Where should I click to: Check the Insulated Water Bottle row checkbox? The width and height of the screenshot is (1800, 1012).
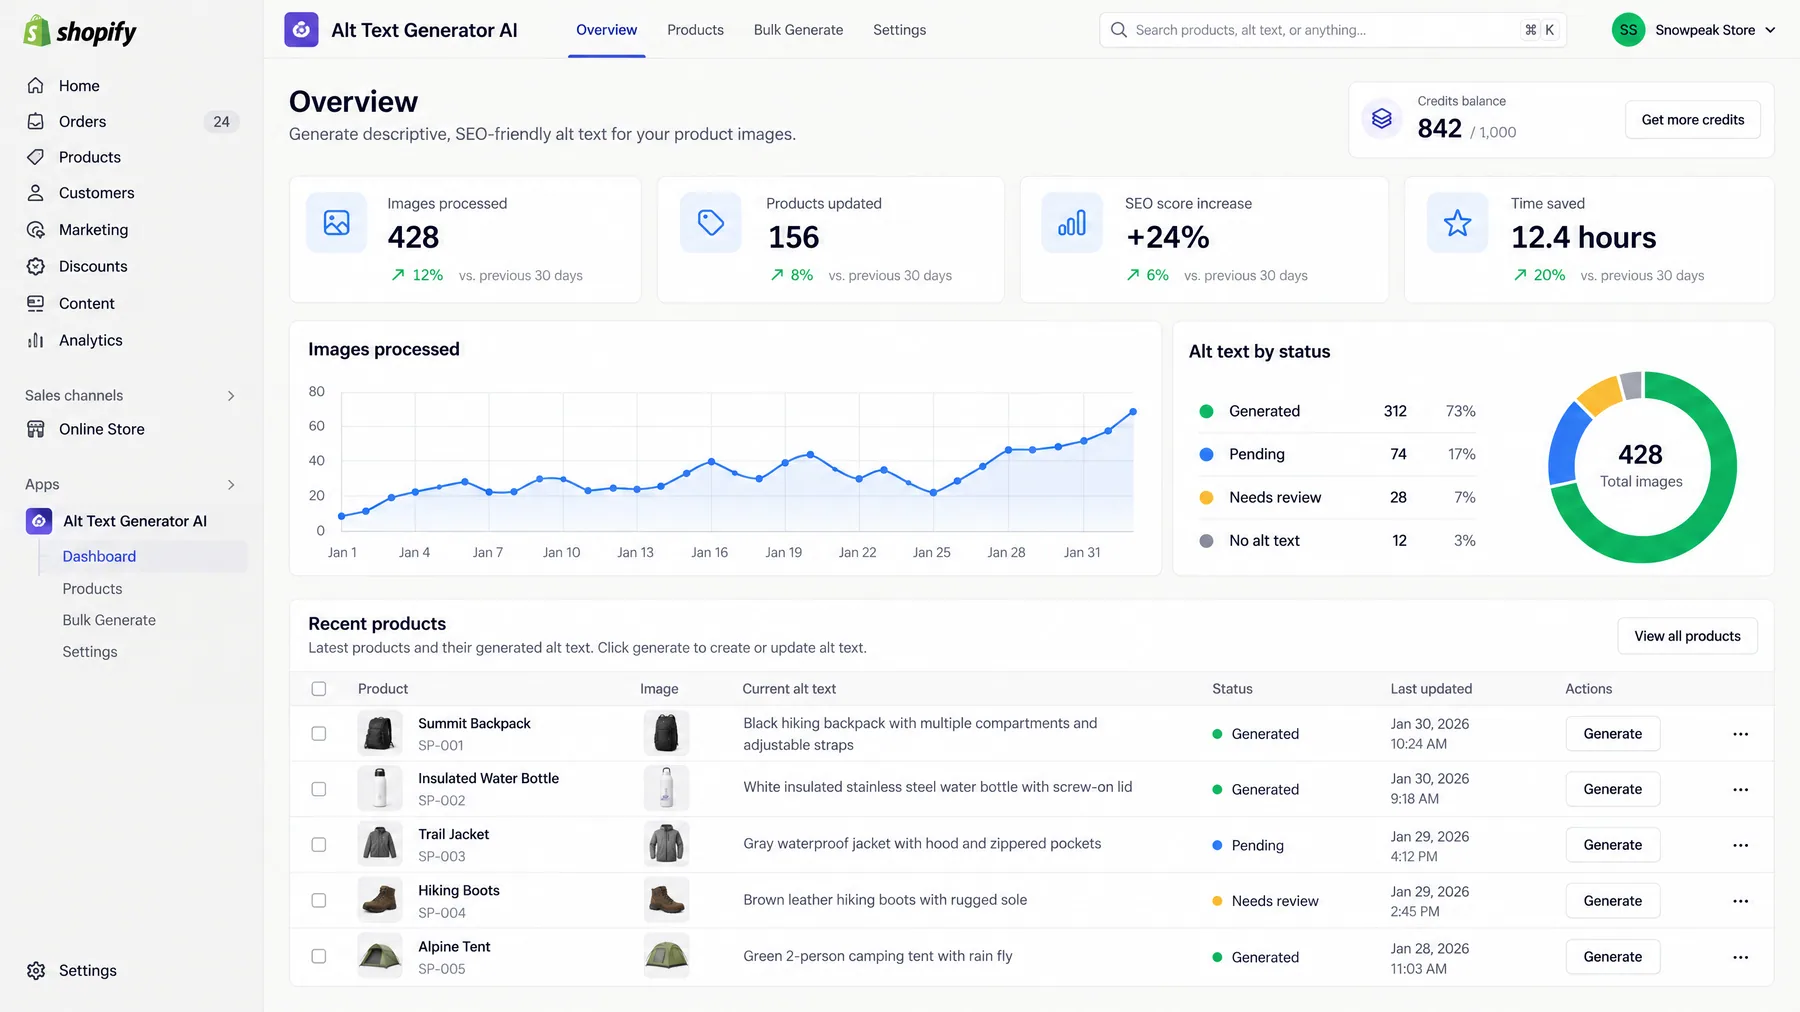(x=319, y=789)
